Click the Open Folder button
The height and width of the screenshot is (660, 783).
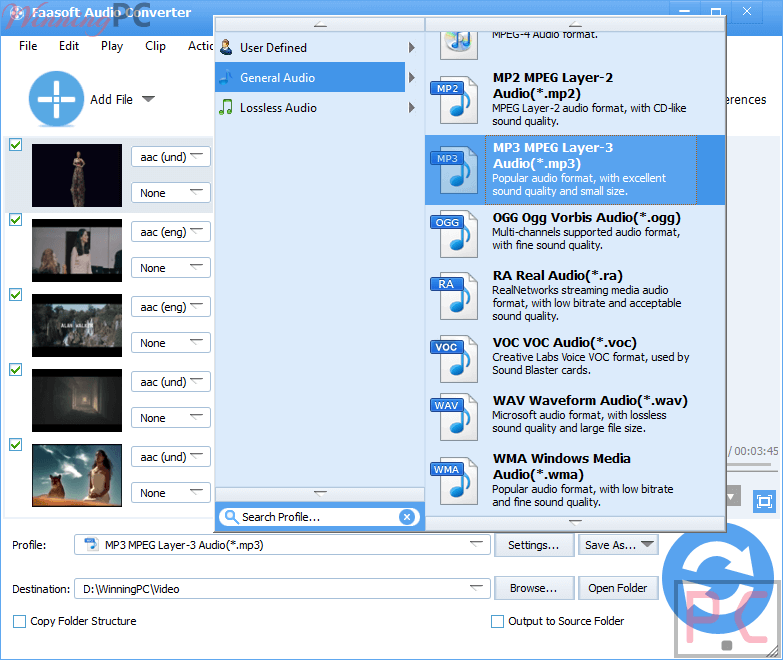(618, 588)
